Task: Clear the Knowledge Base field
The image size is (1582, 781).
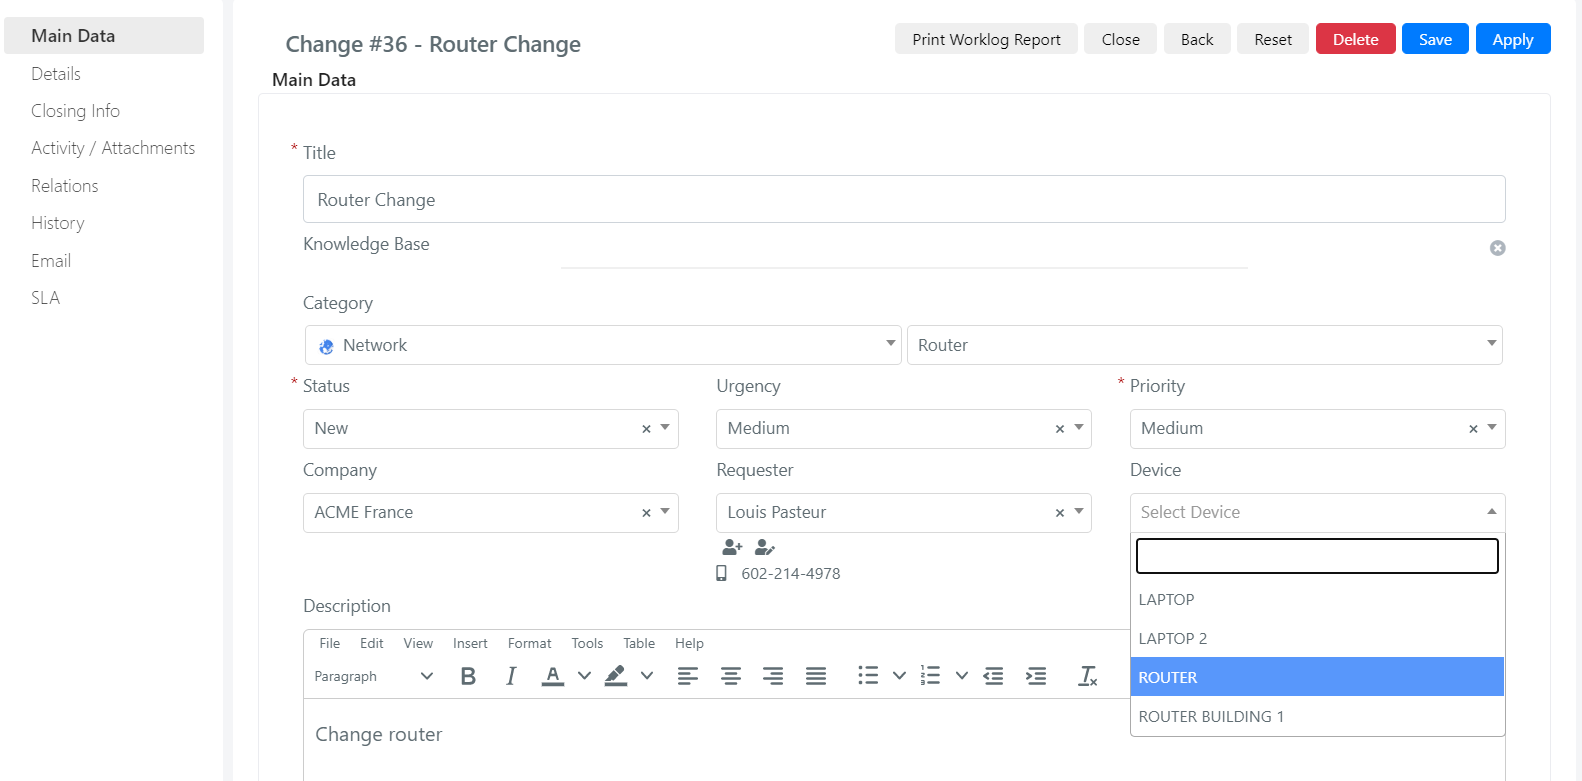Action: (x=1497, y=248)
